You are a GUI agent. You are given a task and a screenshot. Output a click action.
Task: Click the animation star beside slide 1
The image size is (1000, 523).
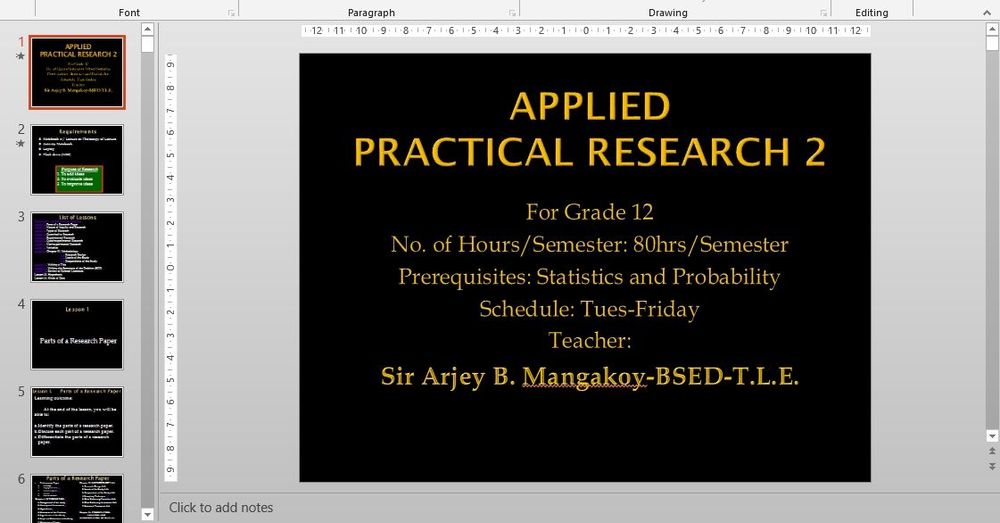point(20,57)
